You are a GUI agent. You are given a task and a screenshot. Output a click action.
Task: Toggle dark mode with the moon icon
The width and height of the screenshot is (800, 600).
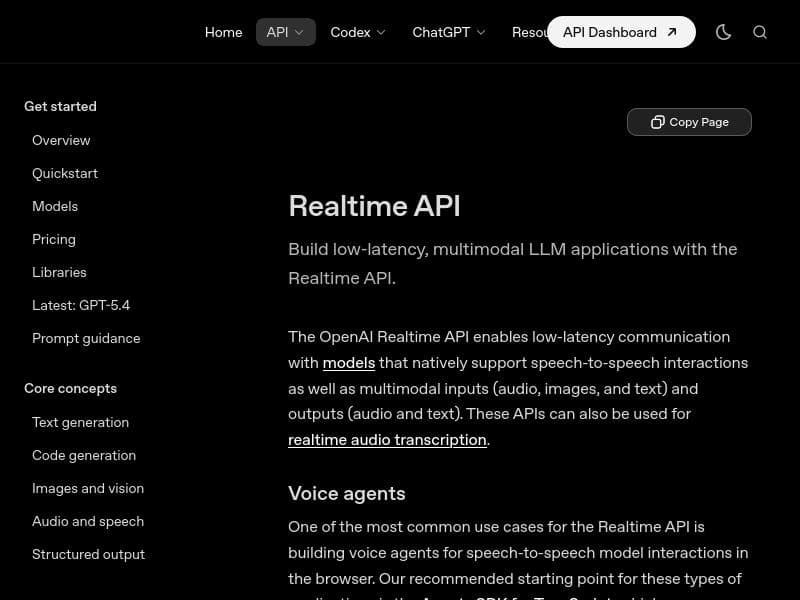pyautogui.click(x=723, y=32)
